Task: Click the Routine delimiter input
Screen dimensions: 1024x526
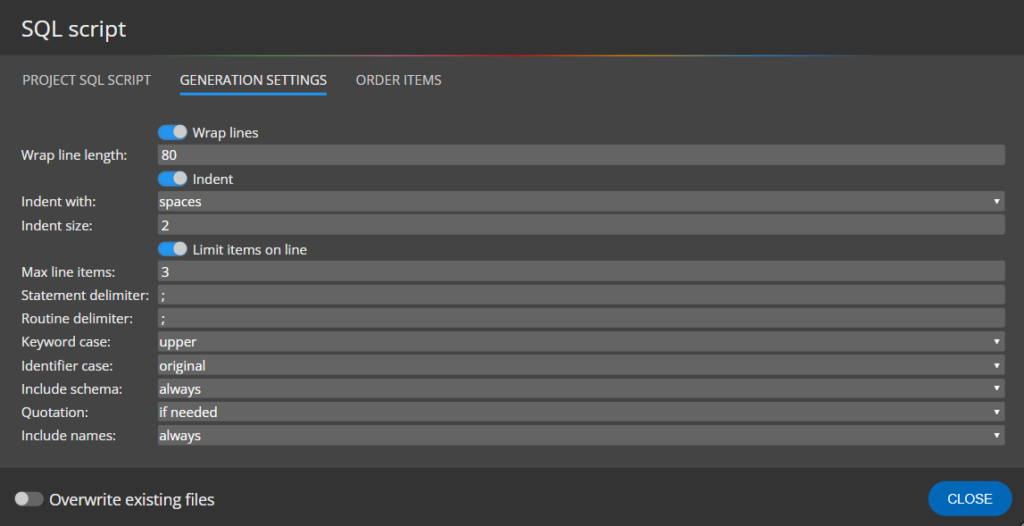Action: point(580,319)
